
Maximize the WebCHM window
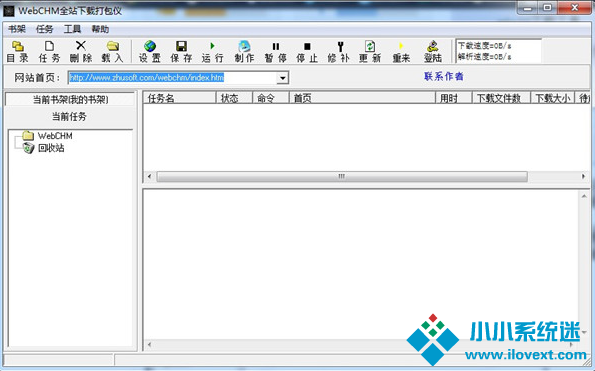click(548, 8)
